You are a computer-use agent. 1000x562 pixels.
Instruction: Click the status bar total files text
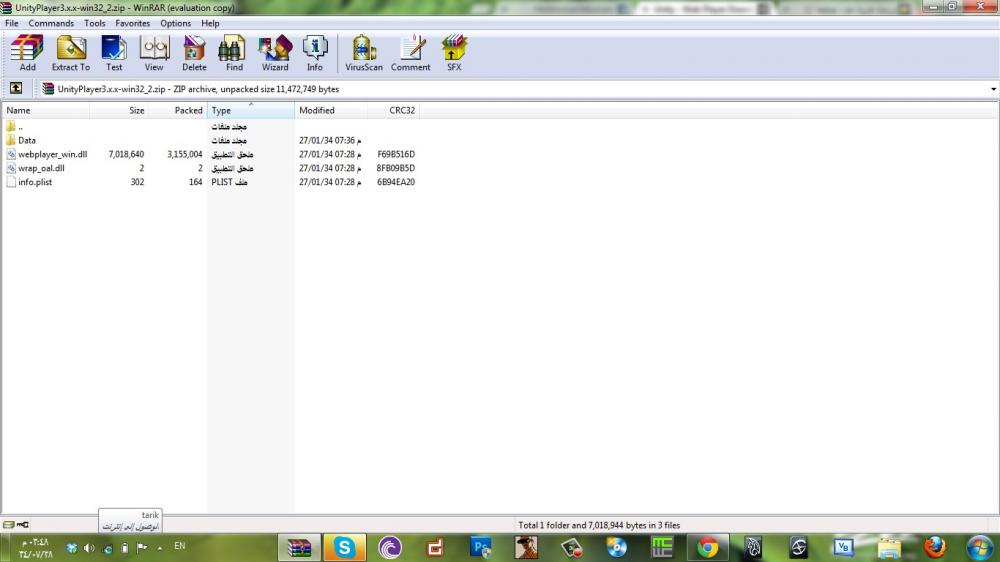point(599,526)
